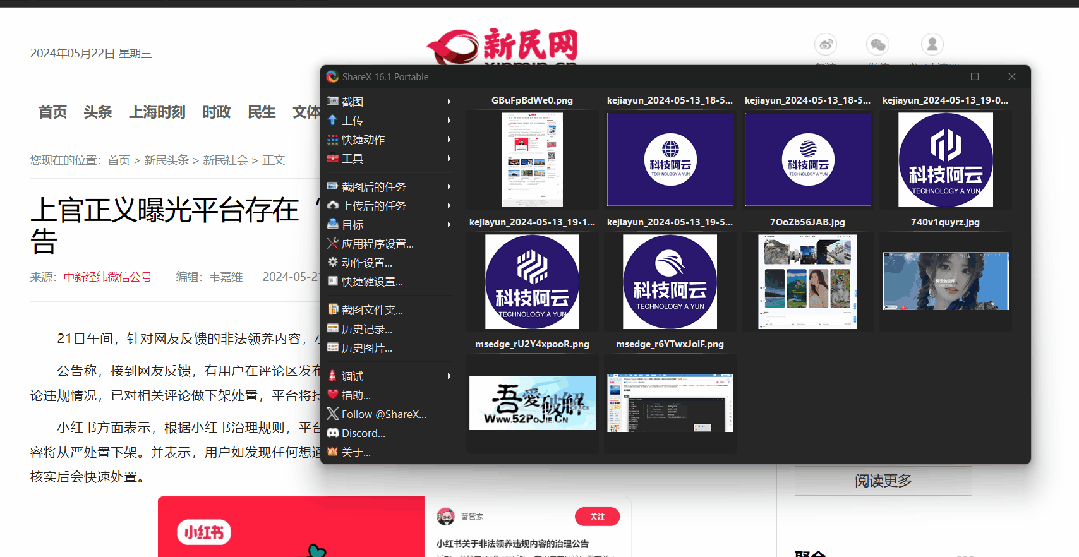Expand the 调试 submenu arrow

(x=449, y=376)
